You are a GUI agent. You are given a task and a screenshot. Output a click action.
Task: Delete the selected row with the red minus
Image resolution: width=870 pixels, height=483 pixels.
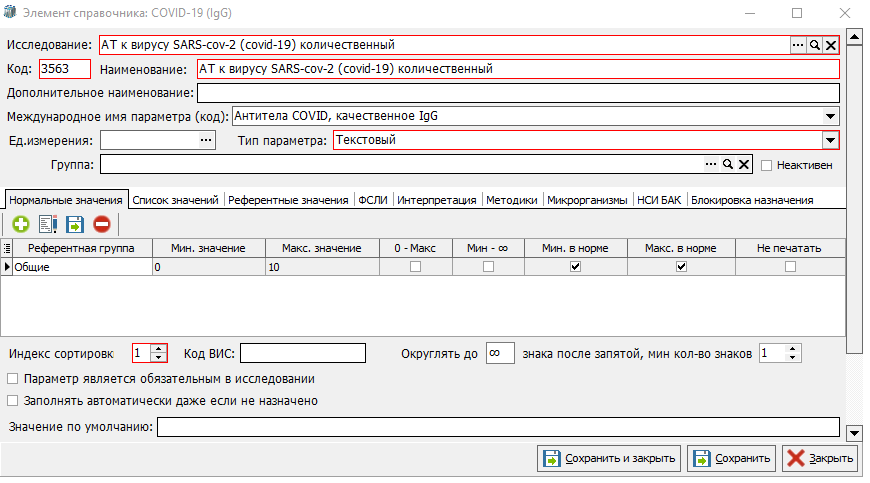(101, 225)
